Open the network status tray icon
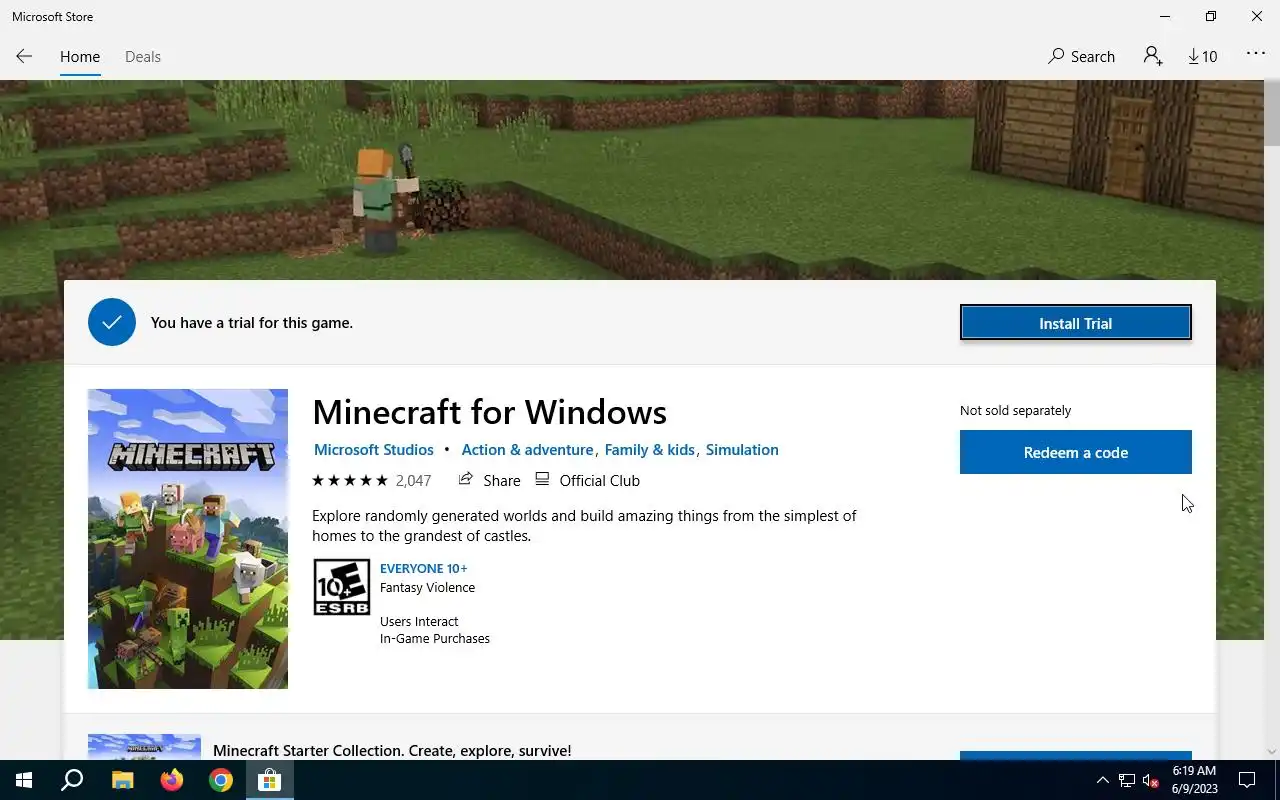Screen dimensions: 1280x800 pyautogui.click(x=1127, y=780)
